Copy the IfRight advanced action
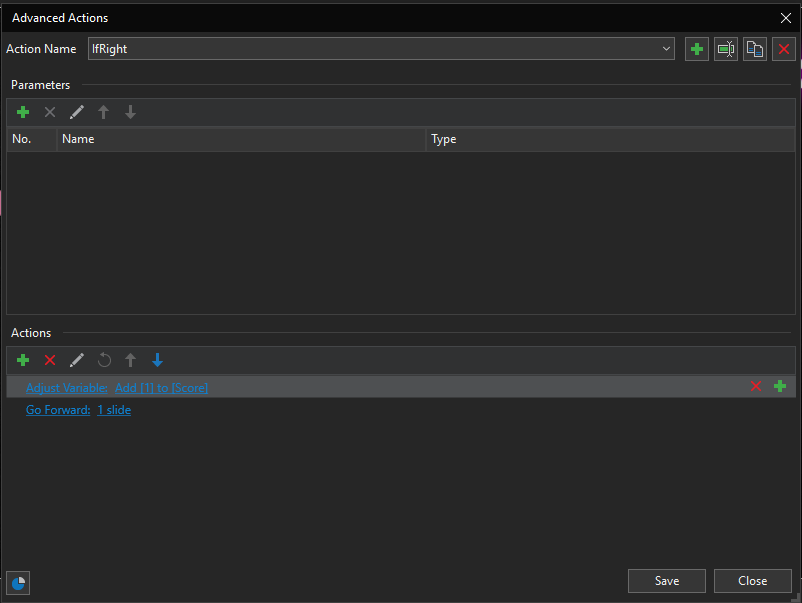802x603 pixels. (x=755, y=49)
